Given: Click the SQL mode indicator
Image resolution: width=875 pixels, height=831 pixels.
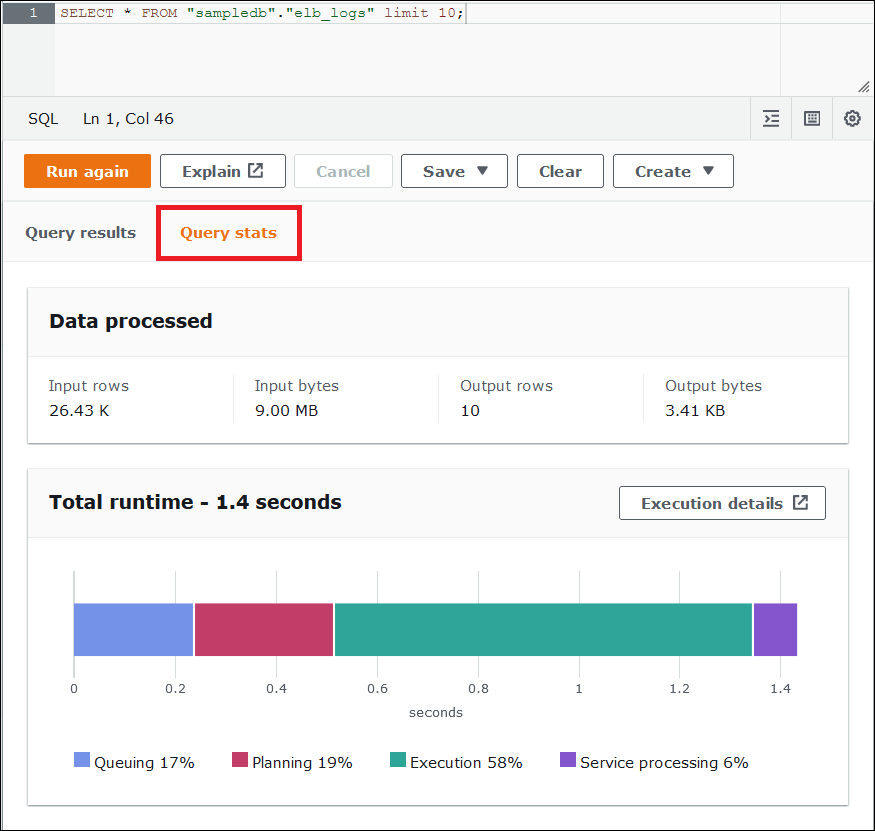Looking at the screenshot, I should [43, 118].
